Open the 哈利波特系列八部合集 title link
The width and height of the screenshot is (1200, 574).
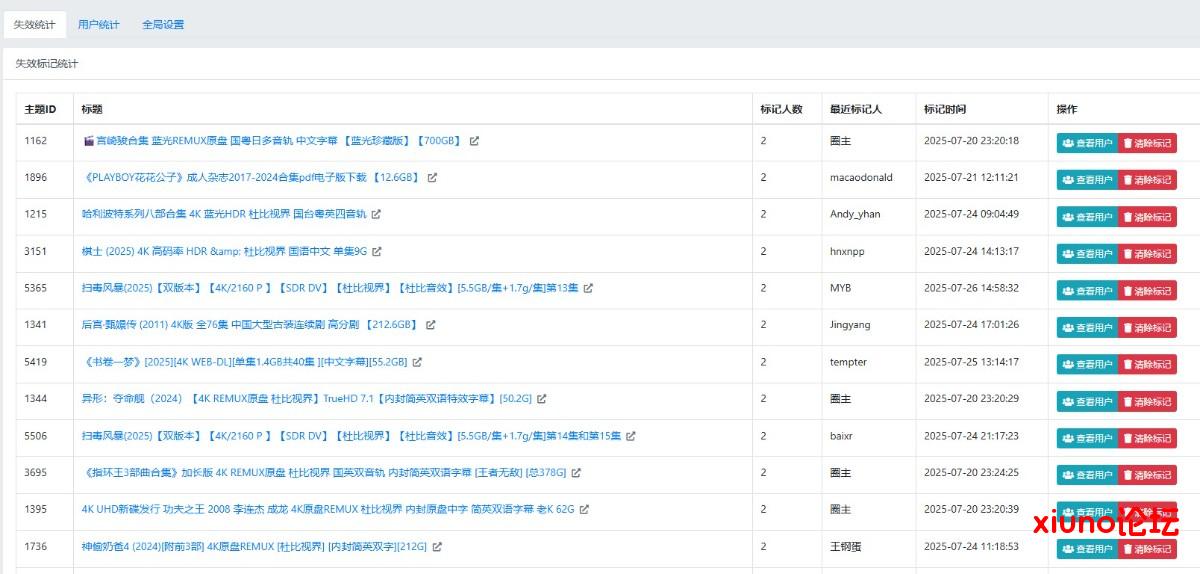click(224, 215)
